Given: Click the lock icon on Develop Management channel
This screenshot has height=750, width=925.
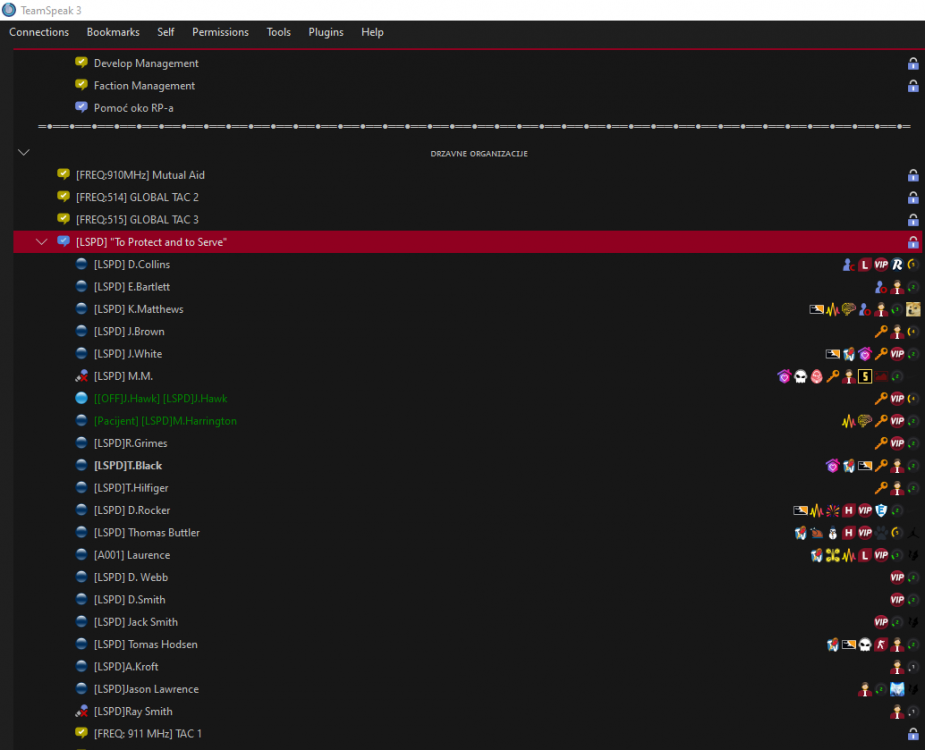Looking at the screenshot, I should [x=912, y=63].
